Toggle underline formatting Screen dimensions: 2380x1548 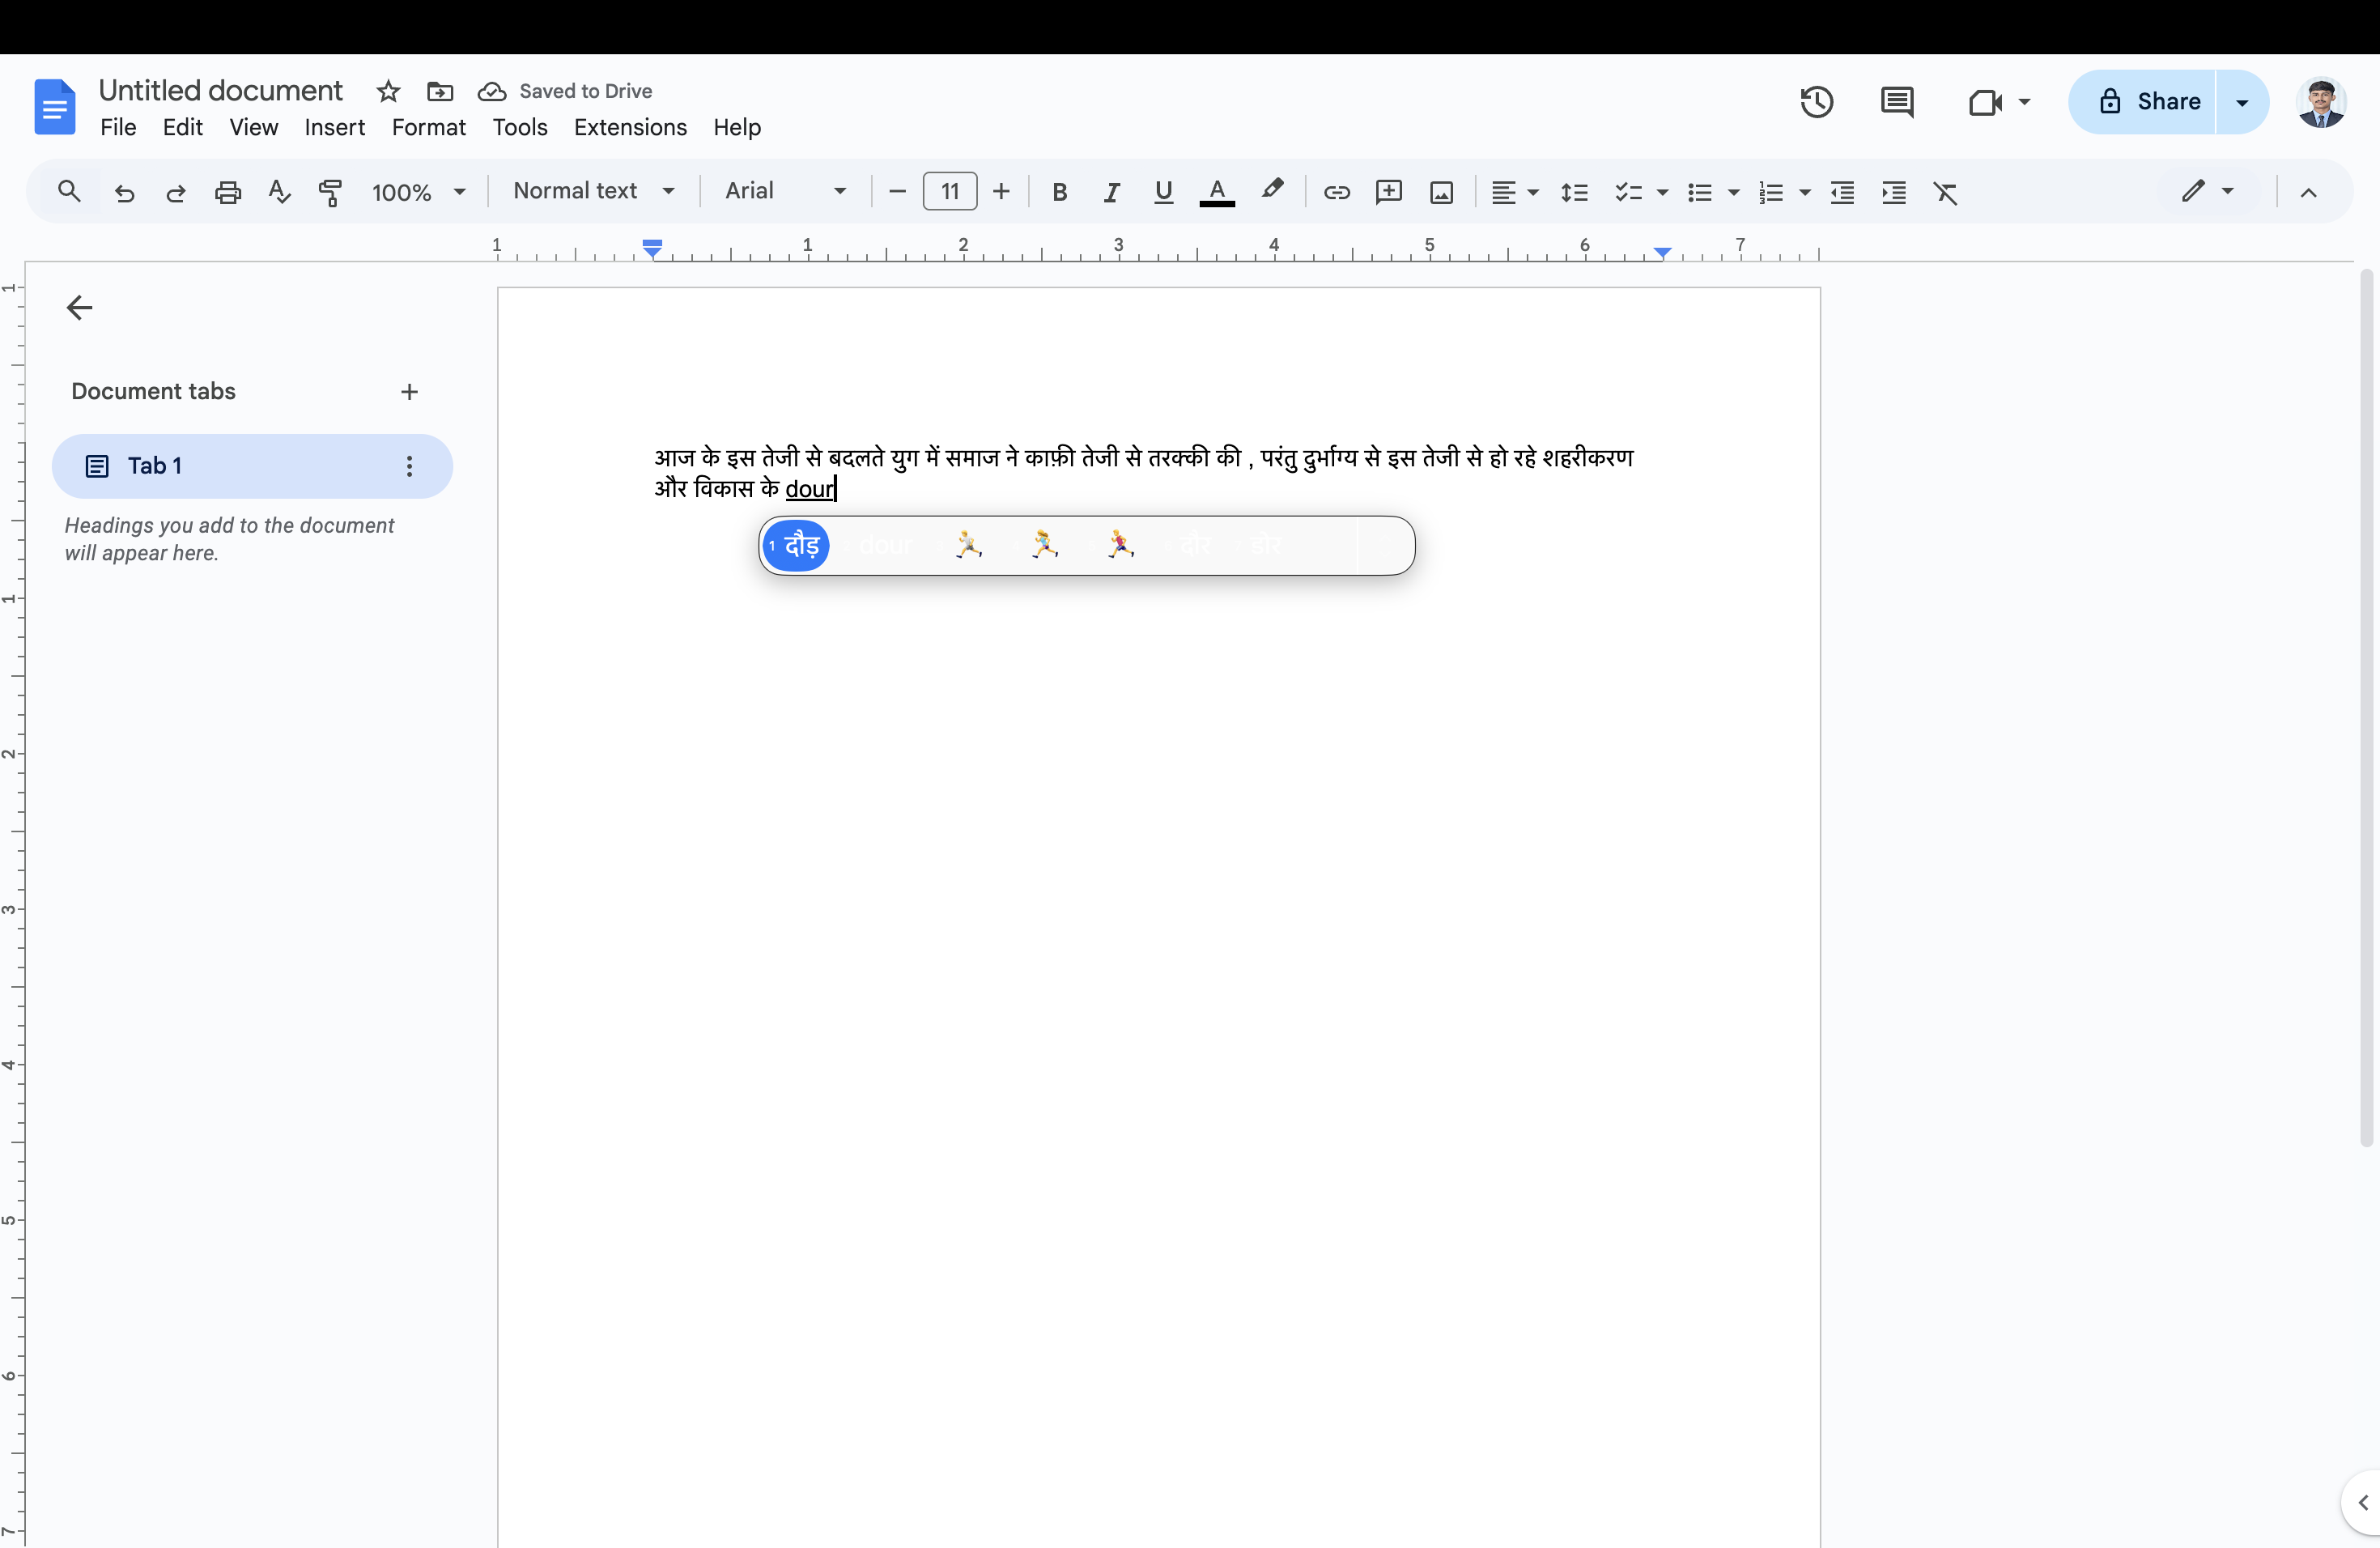(1162, 192)
